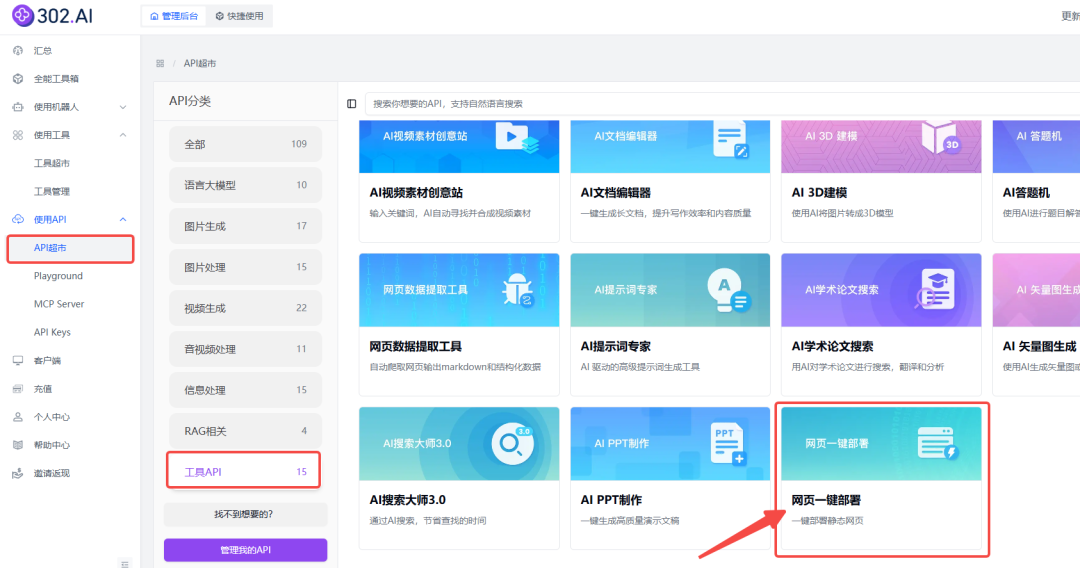Viewport: 1080px width, 568px height.
Task: Click the 302.AI logo
Action: (x=52, y=15)
